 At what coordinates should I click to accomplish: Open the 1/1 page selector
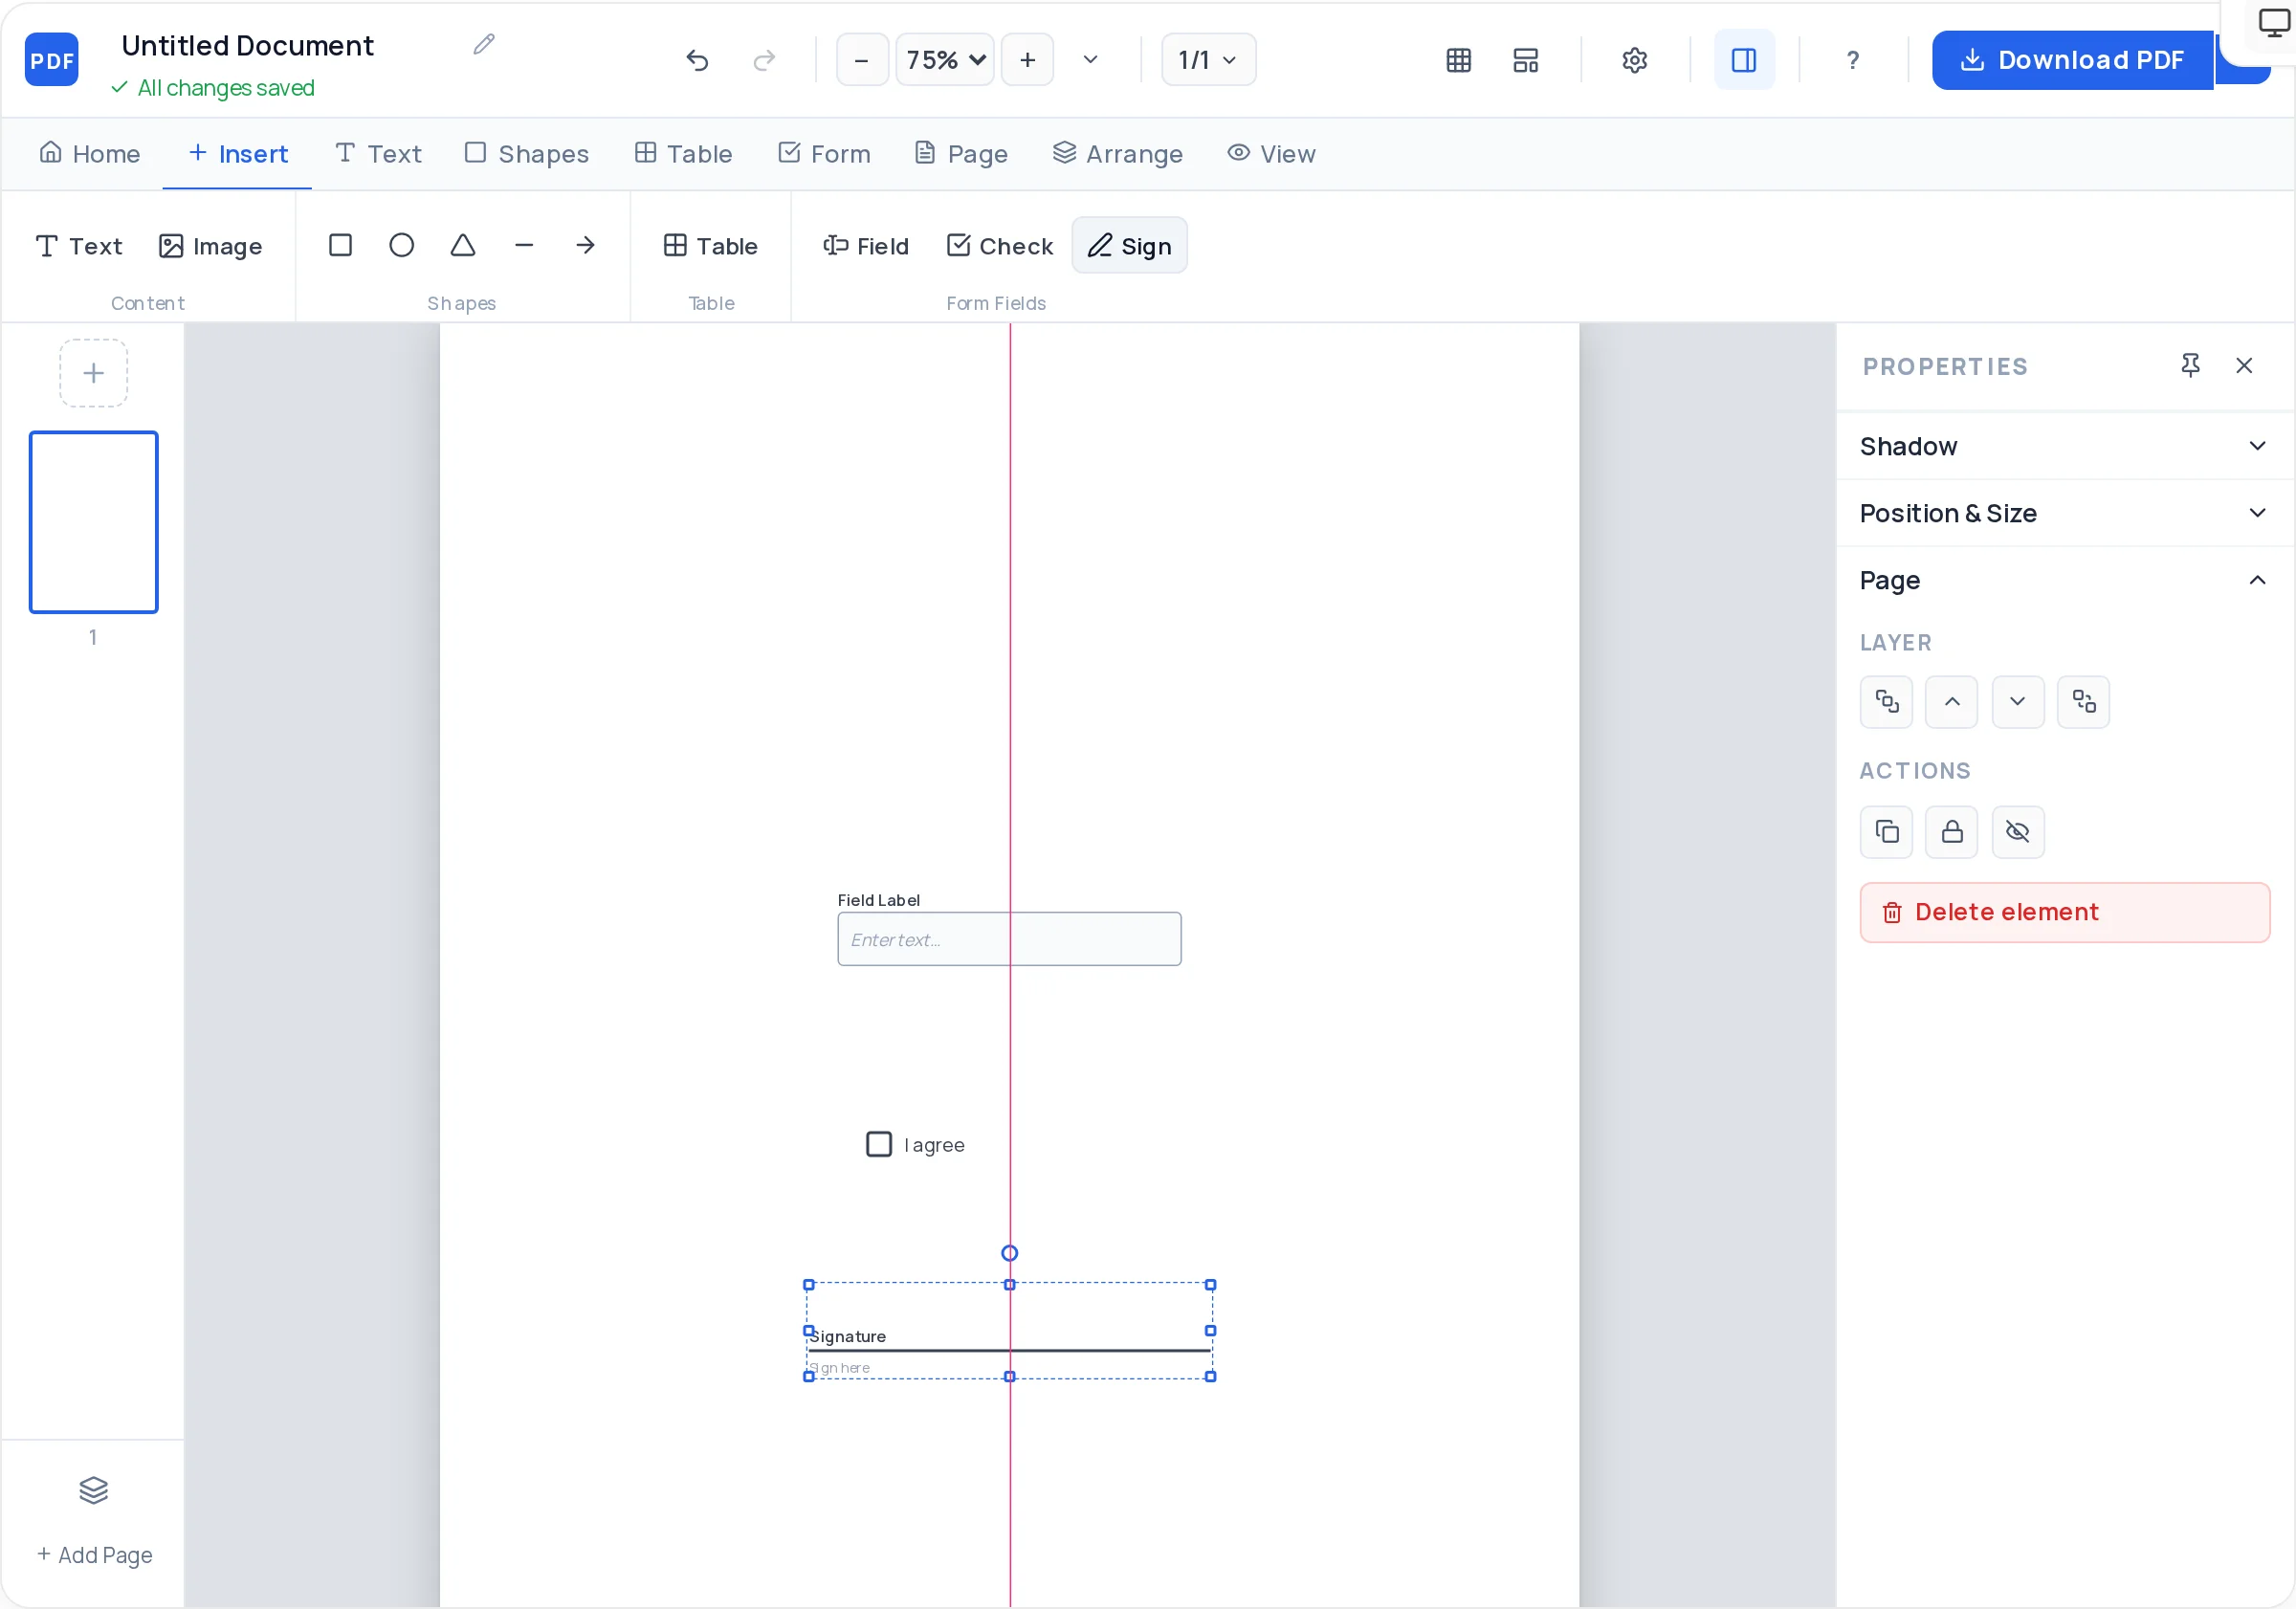[1208, 60]
